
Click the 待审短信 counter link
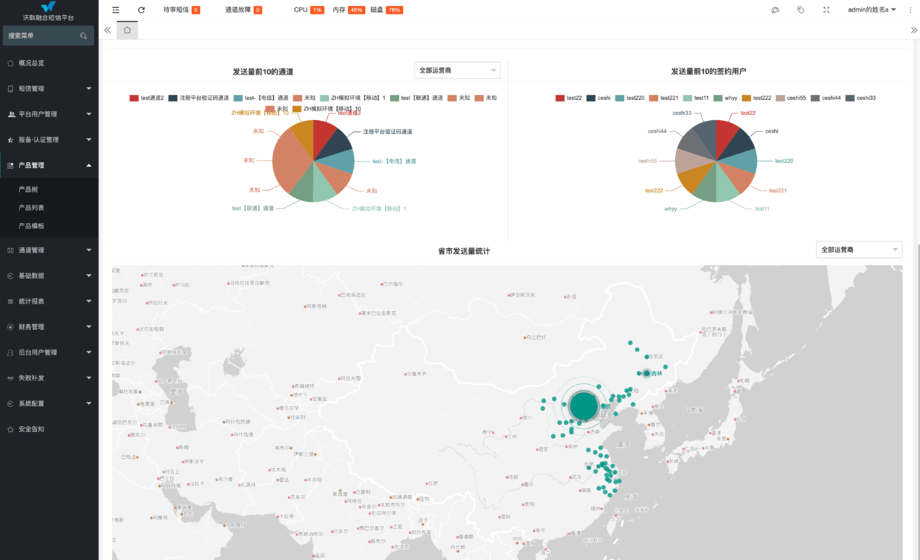pyautogui.click(x=181, y=10)
